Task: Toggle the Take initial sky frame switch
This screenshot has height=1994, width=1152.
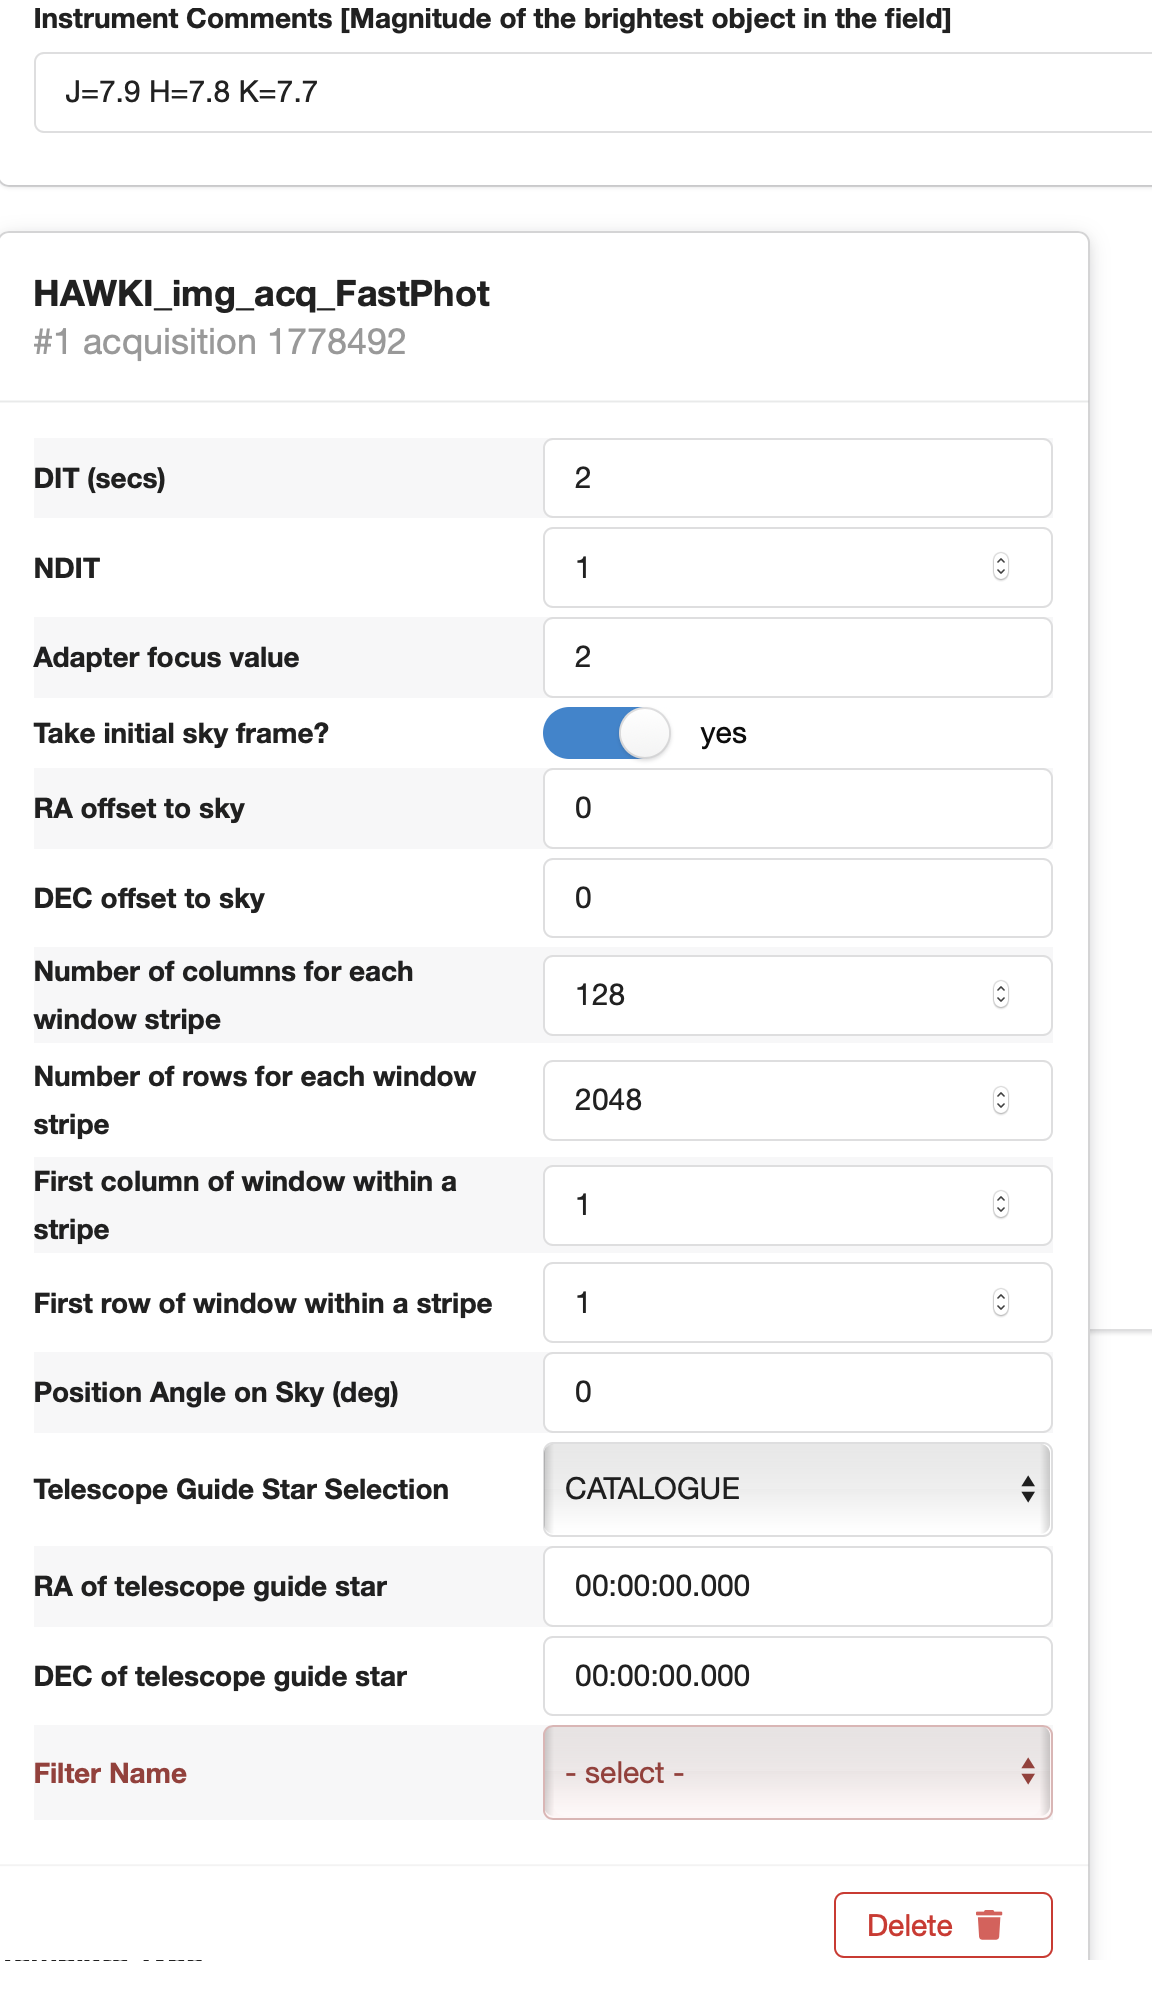Action: click(x=606, y=733)
